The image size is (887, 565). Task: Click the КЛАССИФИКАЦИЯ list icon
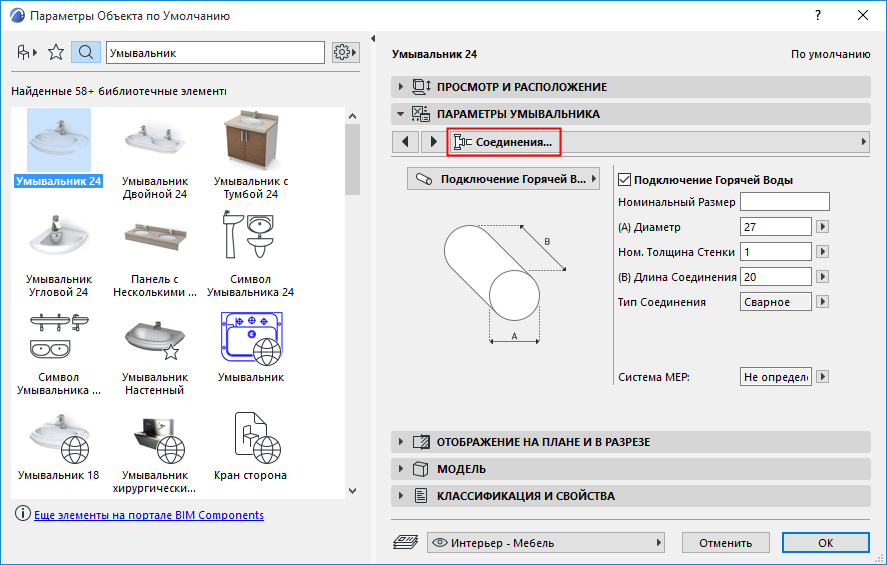pyautogui.click(x=421, y=495)
